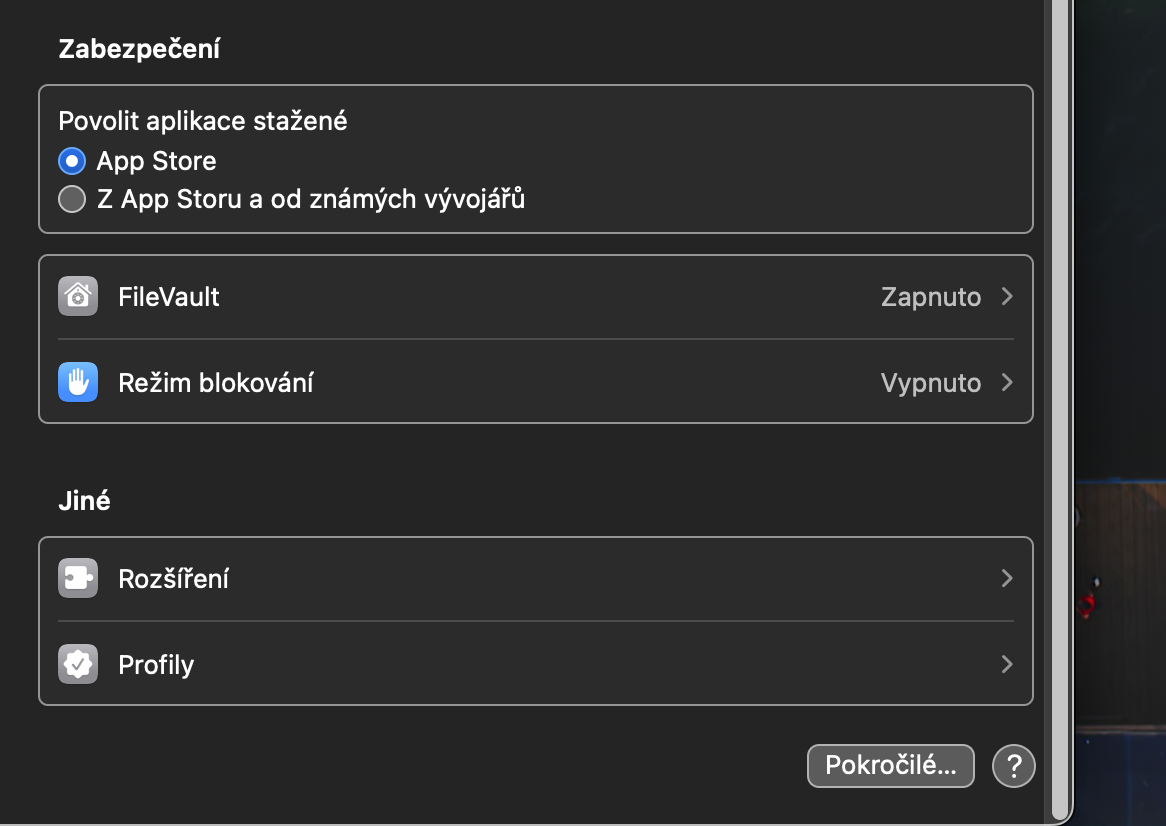The height and width of the screenshot is (826, 1166).
Task: Open help with the question mark button
Action: 1013,766
